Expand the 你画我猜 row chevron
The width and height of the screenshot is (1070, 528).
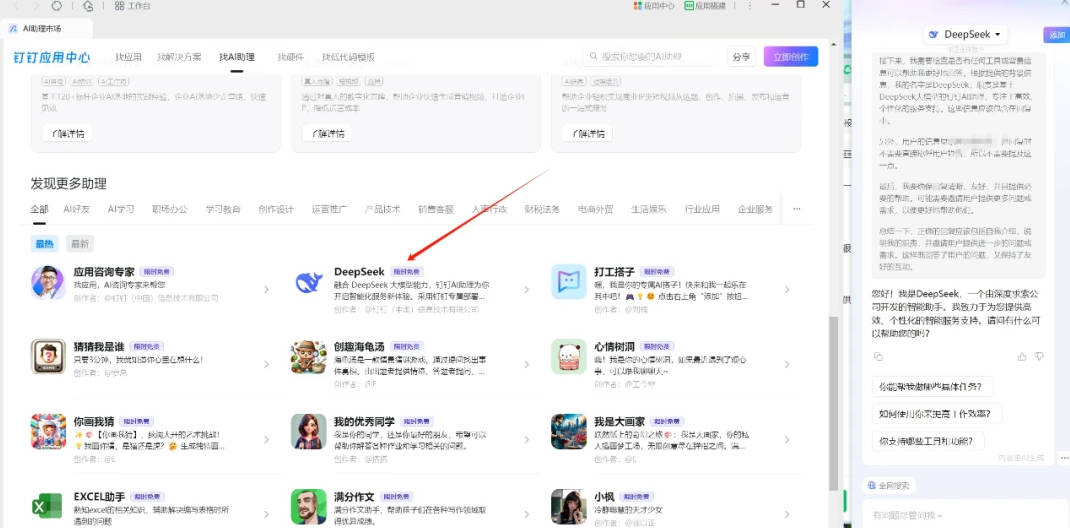pos(266,439)
